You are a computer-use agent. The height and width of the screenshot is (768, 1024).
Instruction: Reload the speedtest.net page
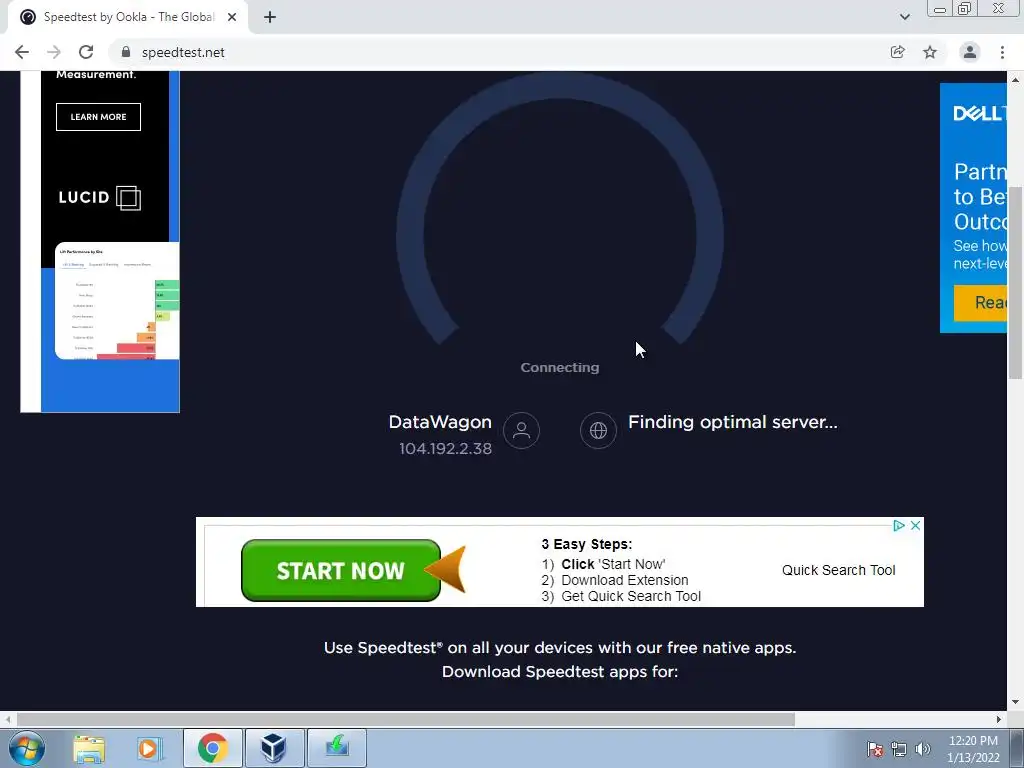click(x=86, y=52)
